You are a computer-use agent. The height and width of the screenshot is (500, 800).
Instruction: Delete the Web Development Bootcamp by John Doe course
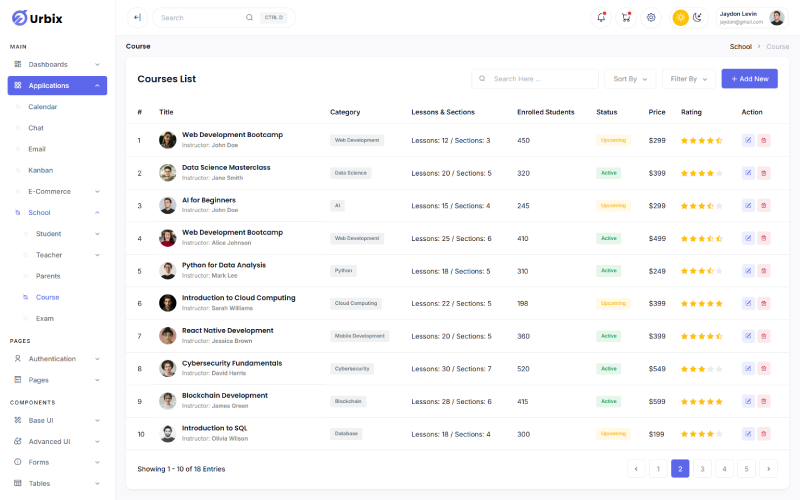[x=764, y=140]
